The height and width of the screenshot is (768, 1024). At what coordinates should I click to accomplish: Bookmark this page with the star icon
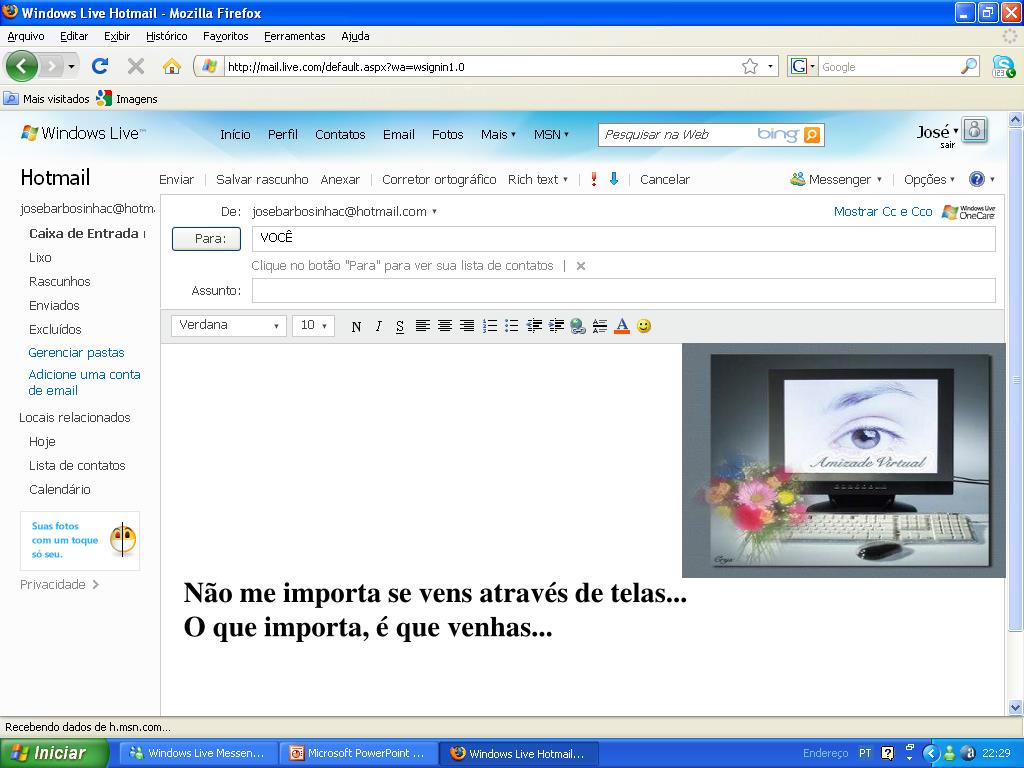(750, 67)
